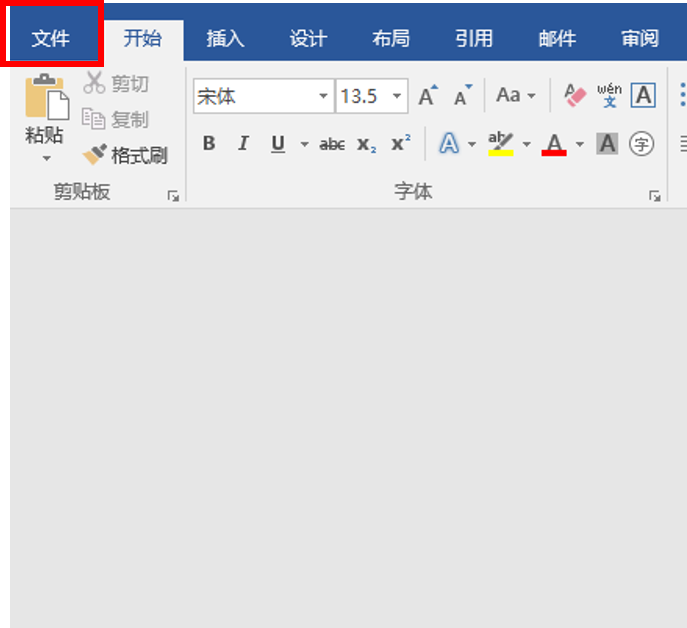Screen dimensions: 687x628
Task: Click the 复制 copy button
Action: point(116,119)
